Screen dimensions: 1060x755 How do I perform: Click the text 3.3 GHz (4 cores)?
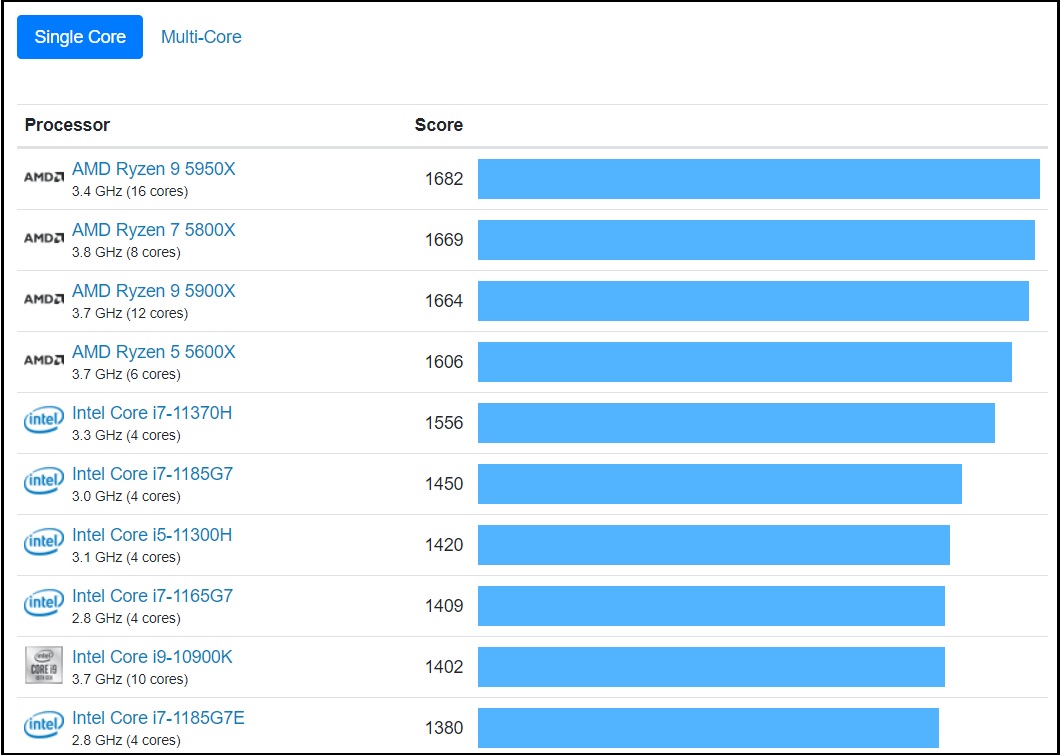tap(126, 435)
